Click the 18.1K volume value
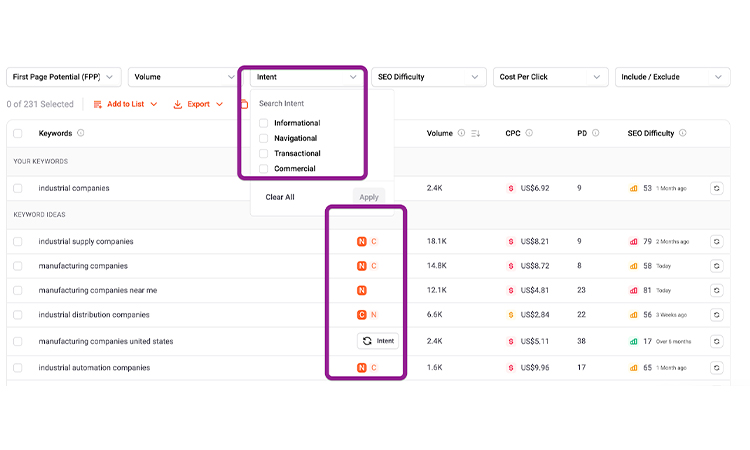750x450 pixels. click(x=437, y=241)
